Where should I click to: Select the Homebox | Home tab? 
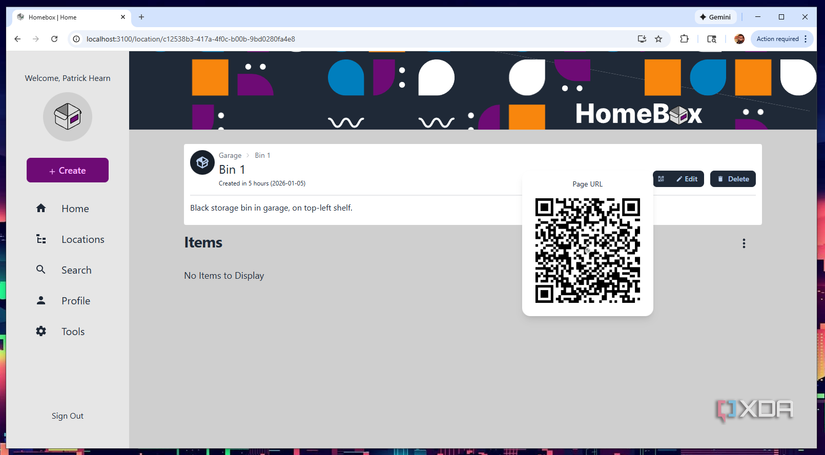coord(71,17)
